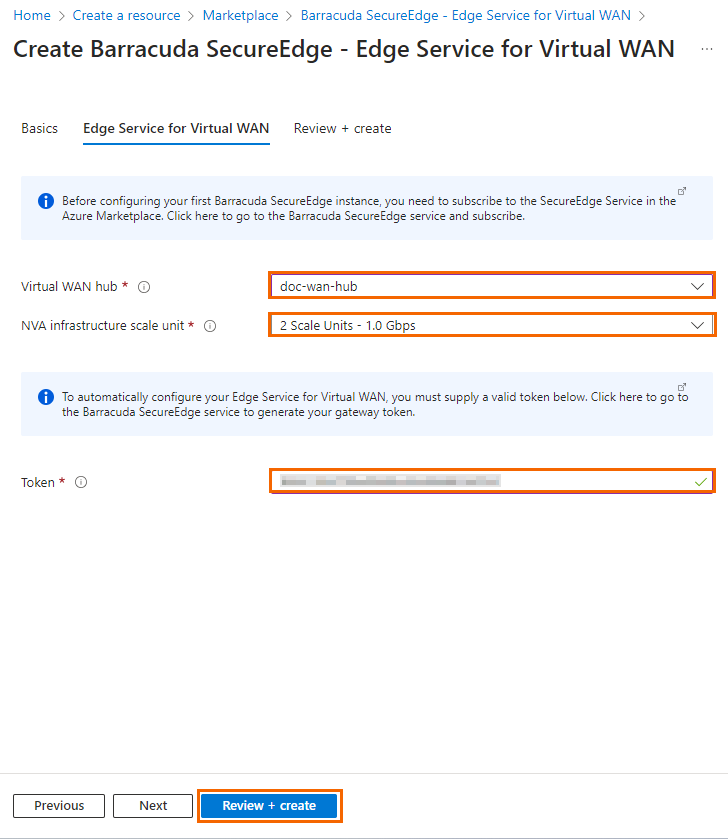
Task: Click inside the Token input field
Action: coord(450,481)
